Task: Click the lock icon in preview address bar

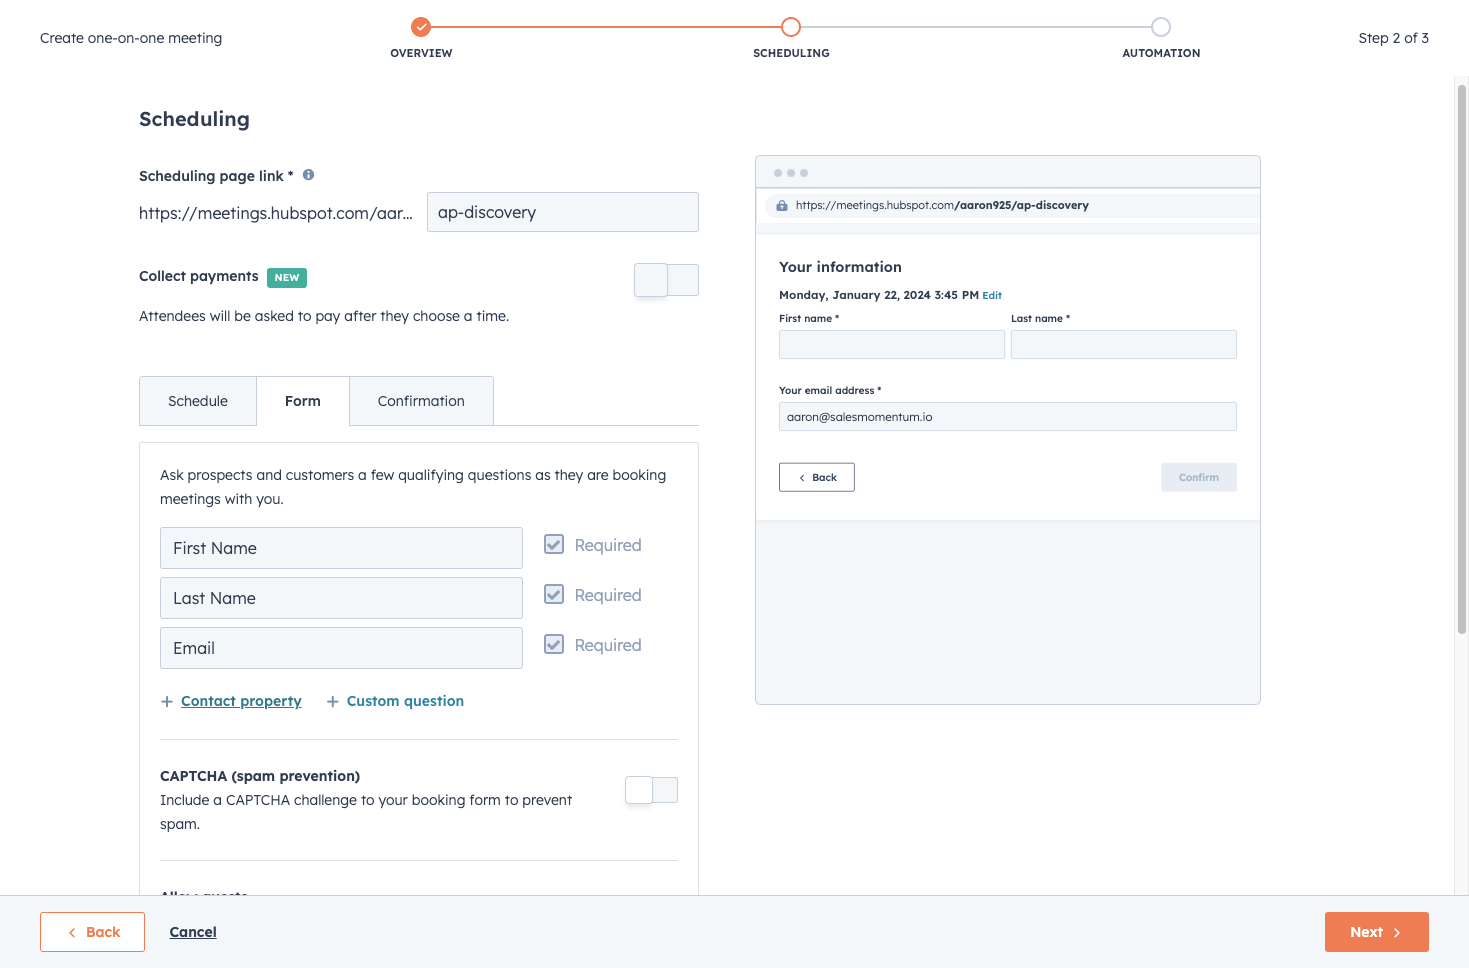Action: click(782, 205)
